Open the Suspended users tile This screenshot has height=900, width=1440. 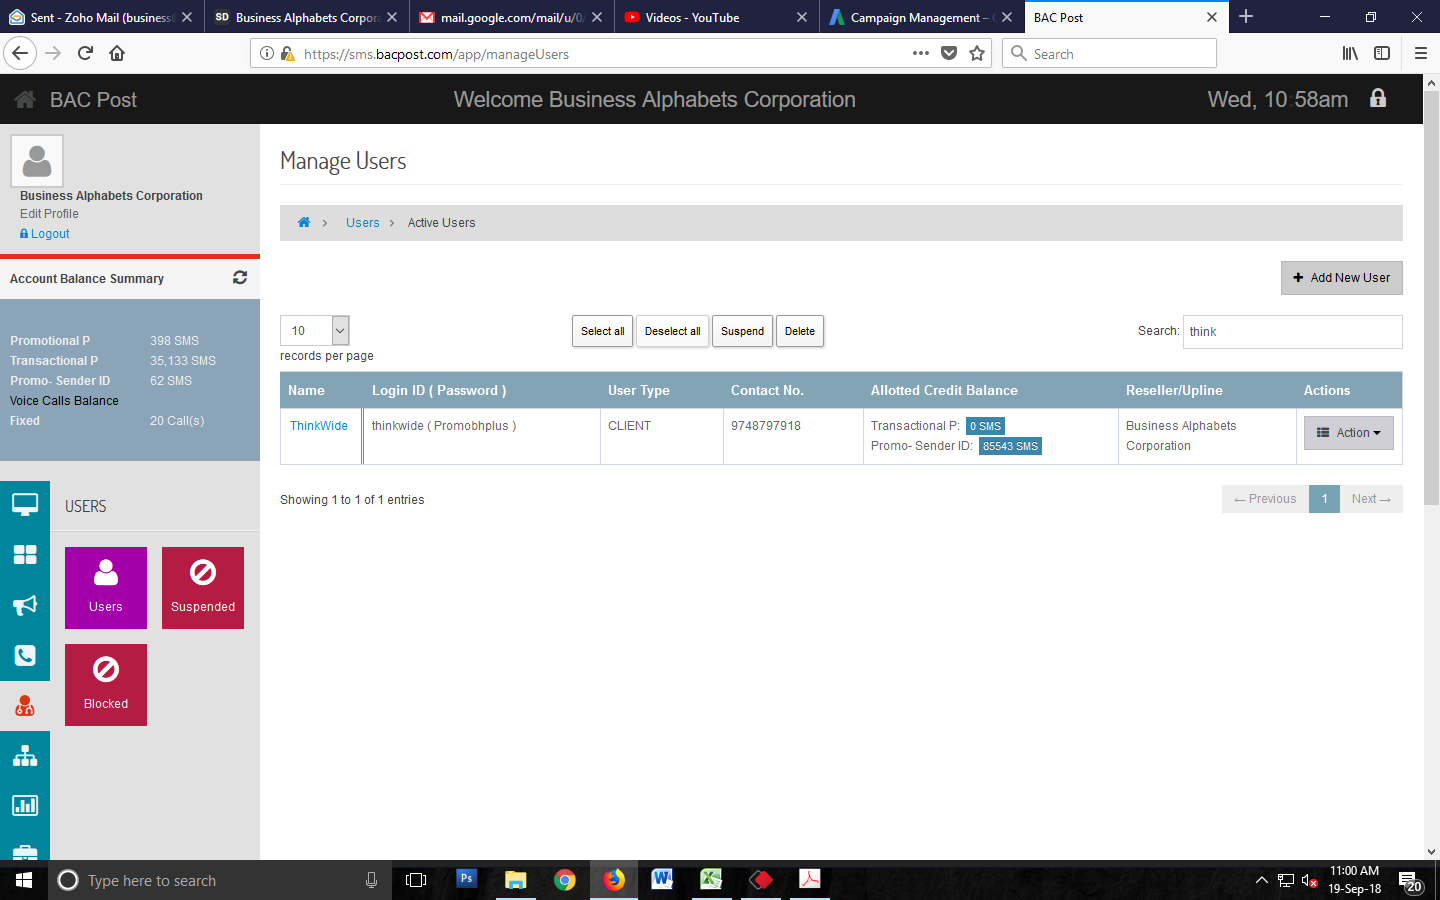click(203, 588)
